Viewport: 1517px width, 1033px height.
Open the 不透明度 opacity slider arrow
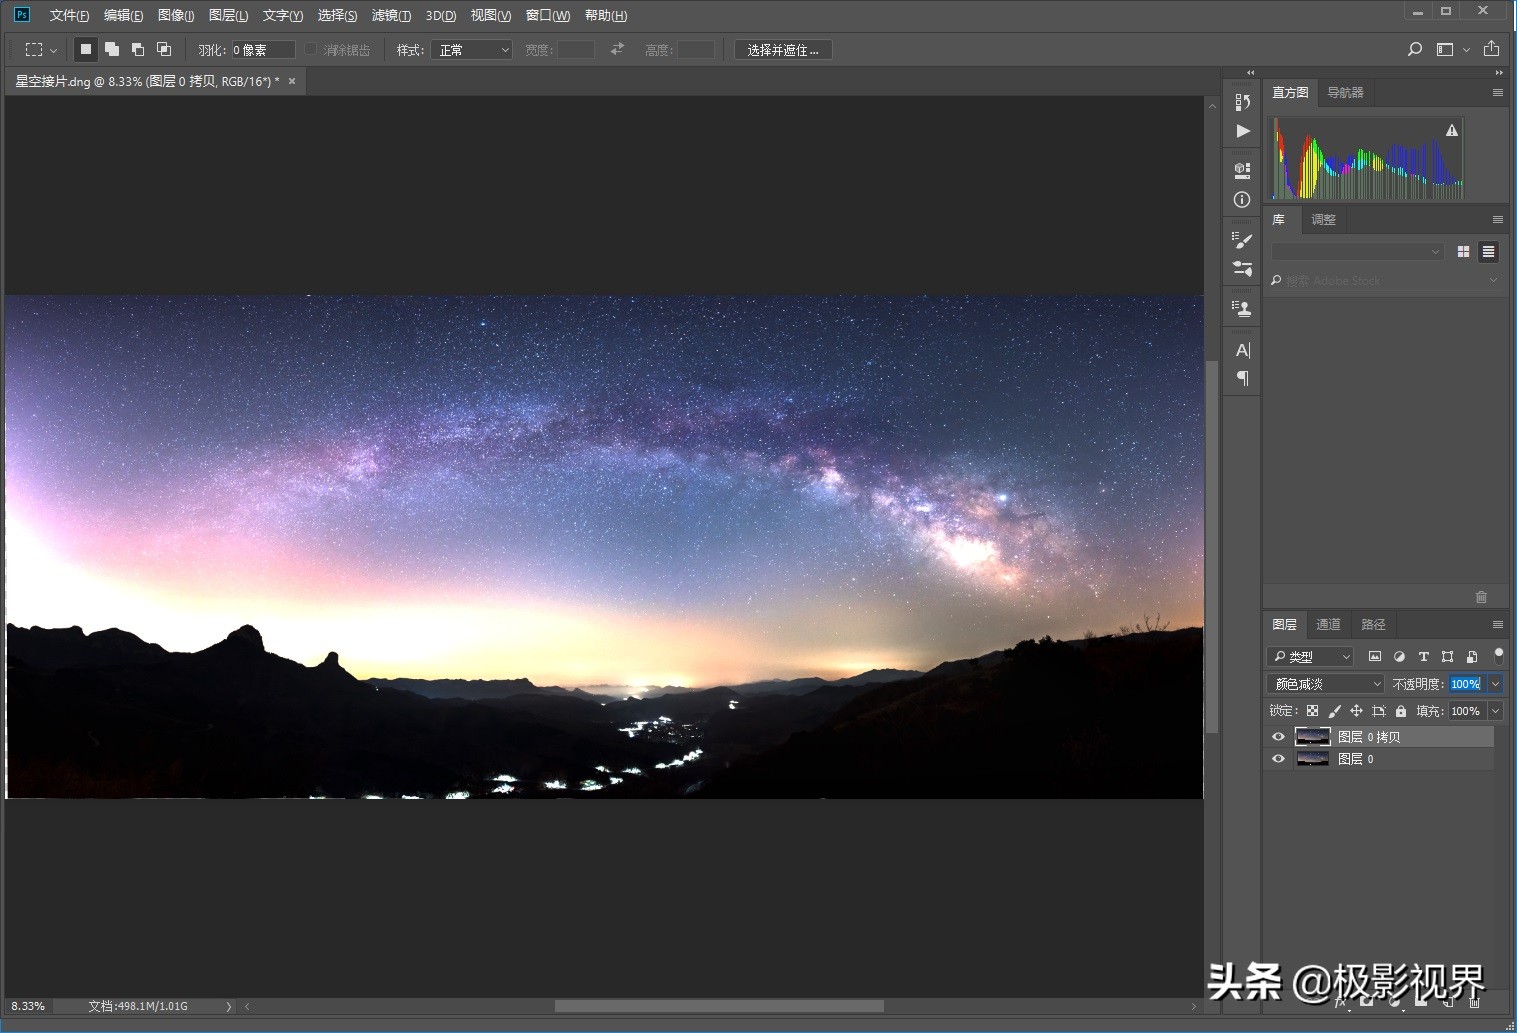[1495, 684]
